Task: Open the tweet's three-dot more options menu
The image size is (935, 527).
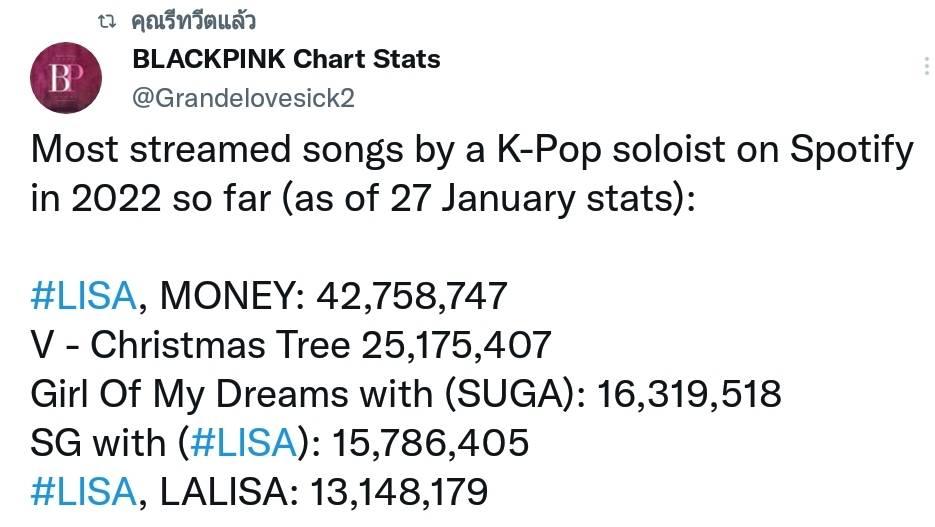Action: (927, 66)
